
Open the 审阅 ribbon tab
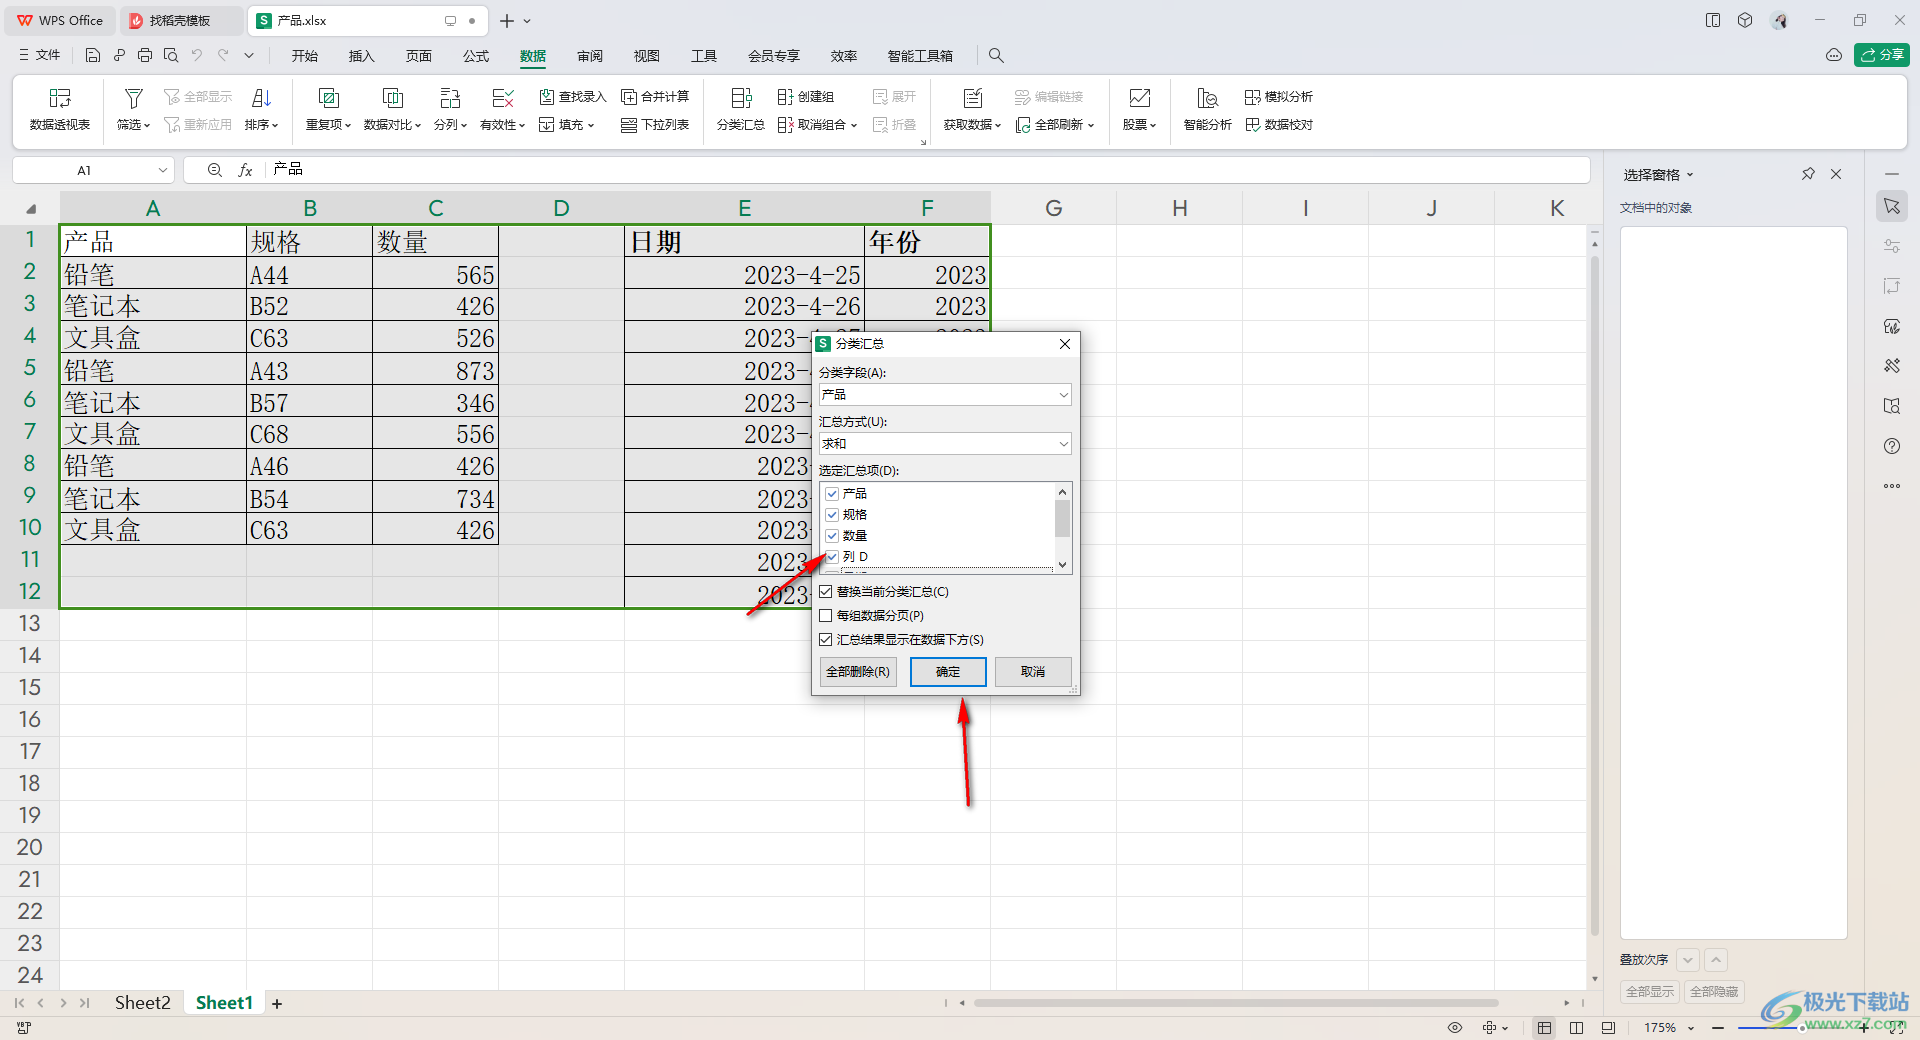pyautogui.click(x=590, y=56)
